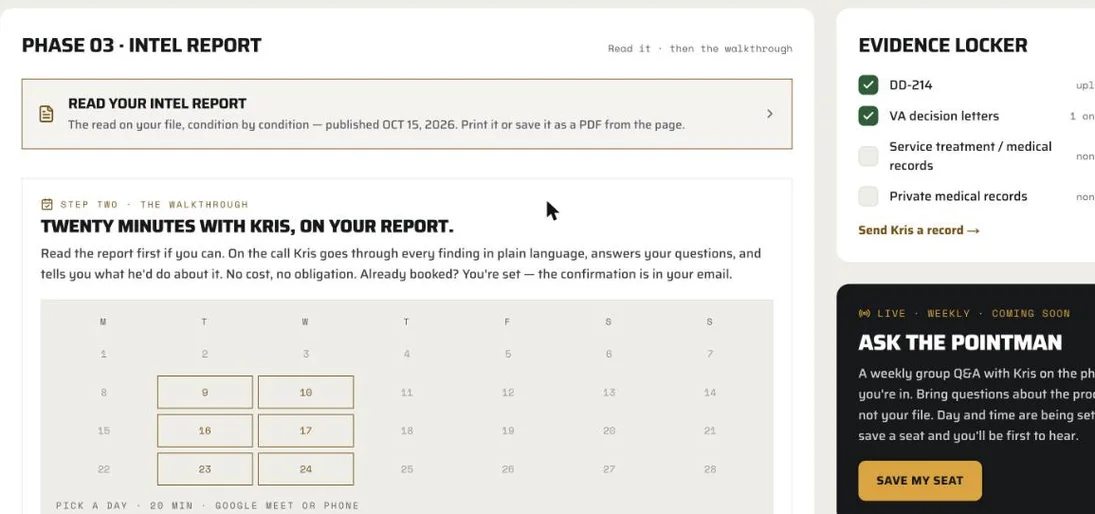1095x514 pixels.
Task: Click the calendar check icon beside Step Two
Action: pos(47,205)
